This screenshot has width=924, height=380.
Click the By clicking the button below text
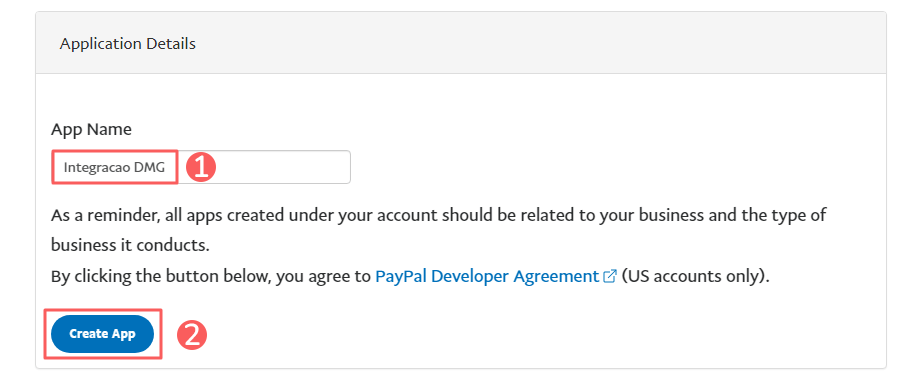point(211,276)
